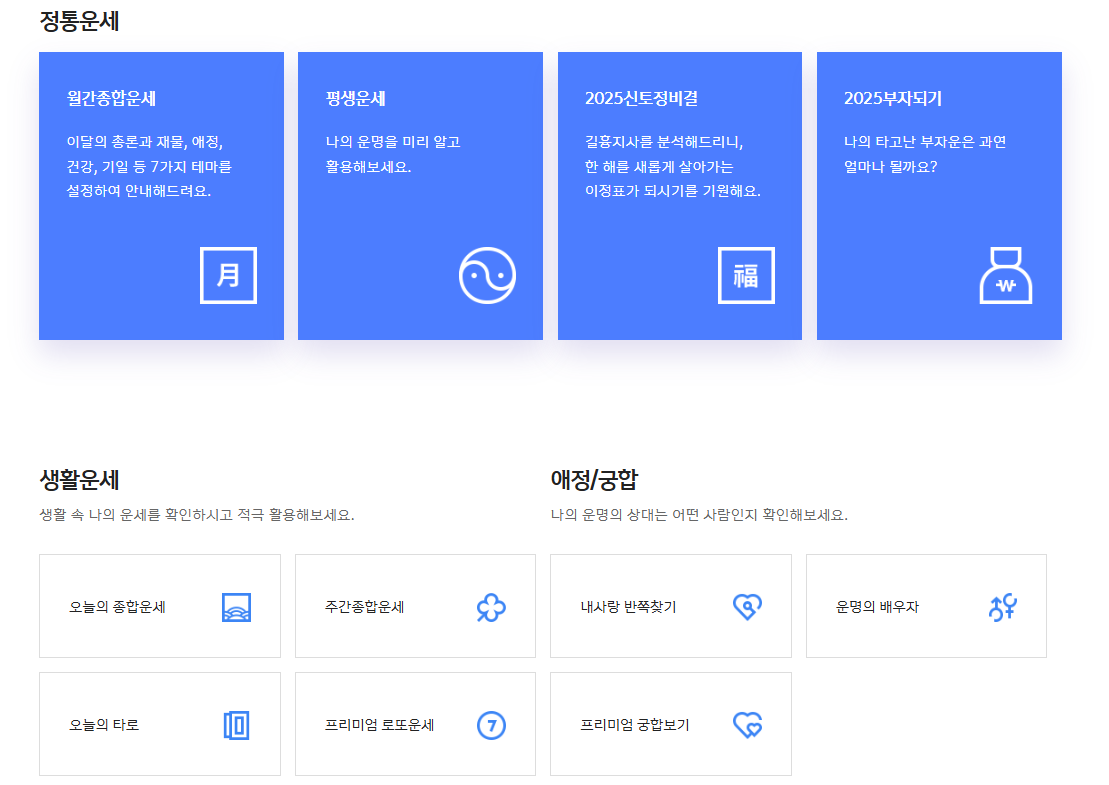Select the yin-yang icon on 평생운세 card
The image size is (1109, 785).
[x=487, y=276]
